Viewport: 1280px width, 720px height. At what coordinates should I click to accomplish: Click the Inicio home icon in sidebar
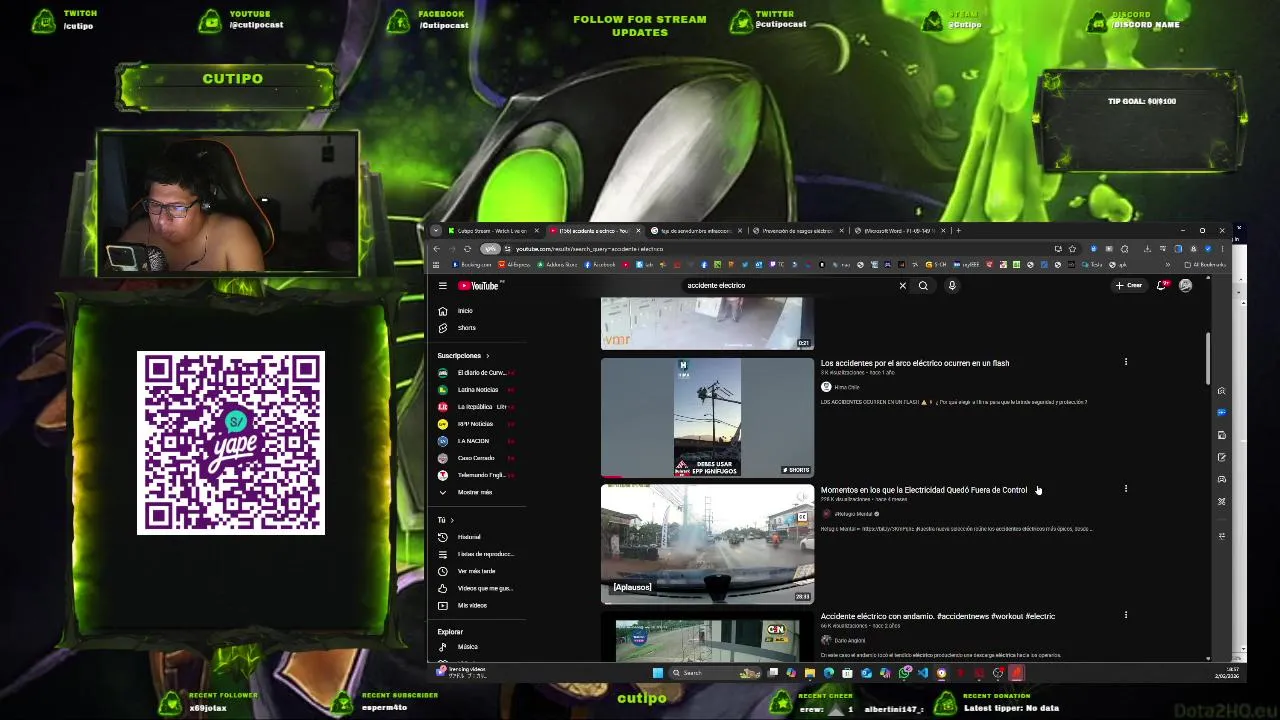pyautogui.click(x=442, y=311)
